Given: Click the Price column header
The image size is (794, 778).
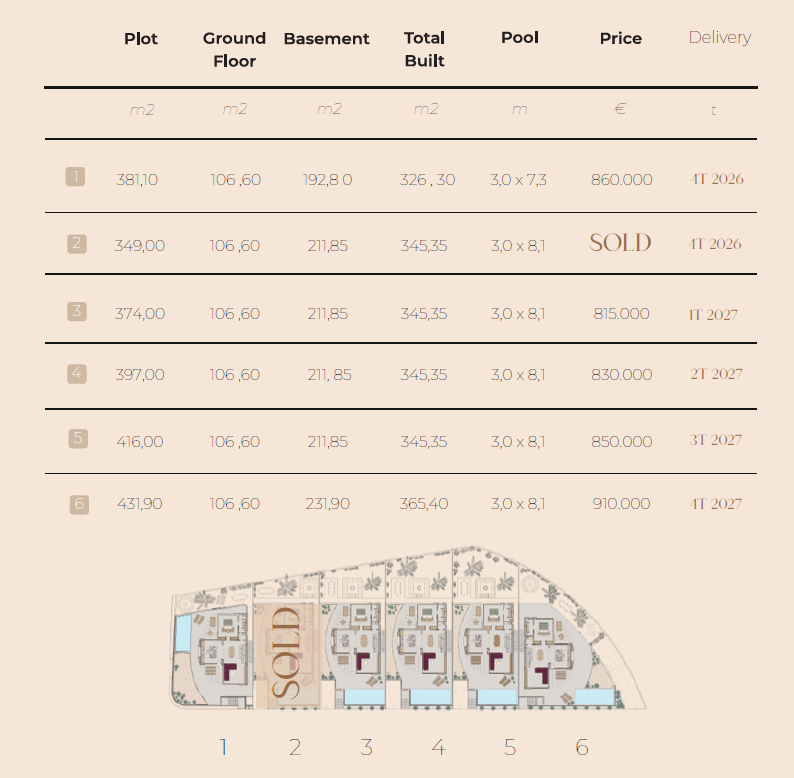Looking at the screenshot, I should pos(621,38).
